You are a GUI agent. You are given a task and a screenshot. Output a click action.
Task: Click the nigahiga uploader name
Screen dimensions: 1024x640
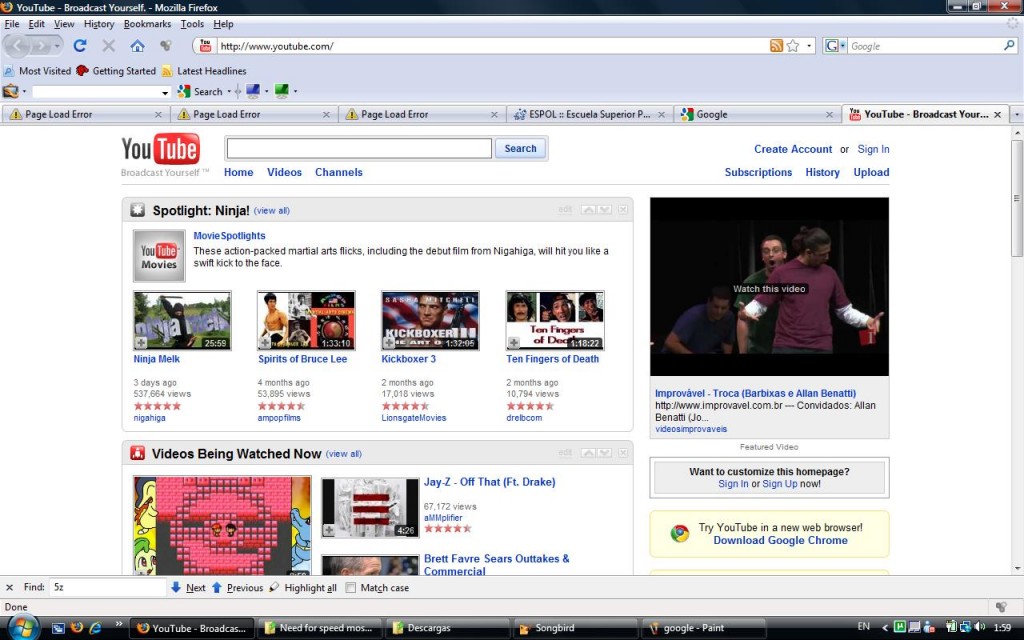pos(150,418)
